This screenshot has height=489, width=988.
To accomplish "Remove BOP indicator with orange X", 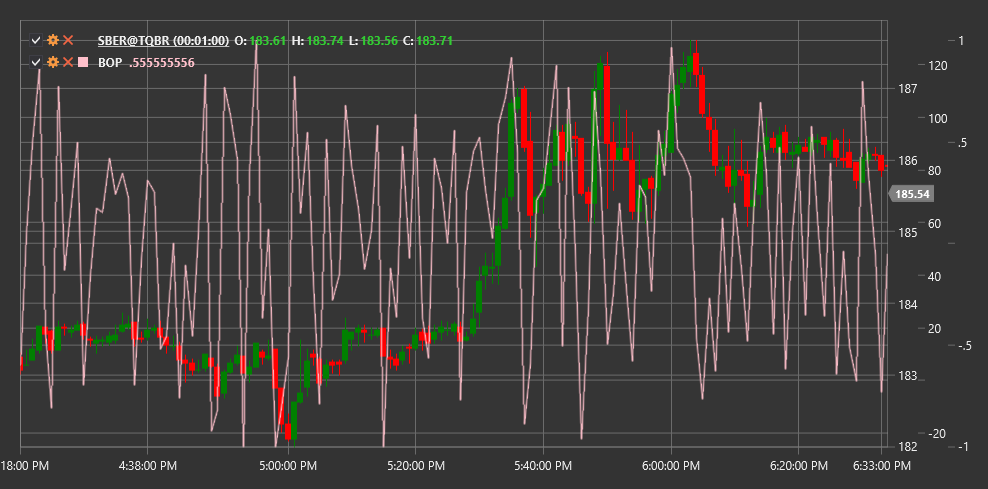I will (68, 62).
